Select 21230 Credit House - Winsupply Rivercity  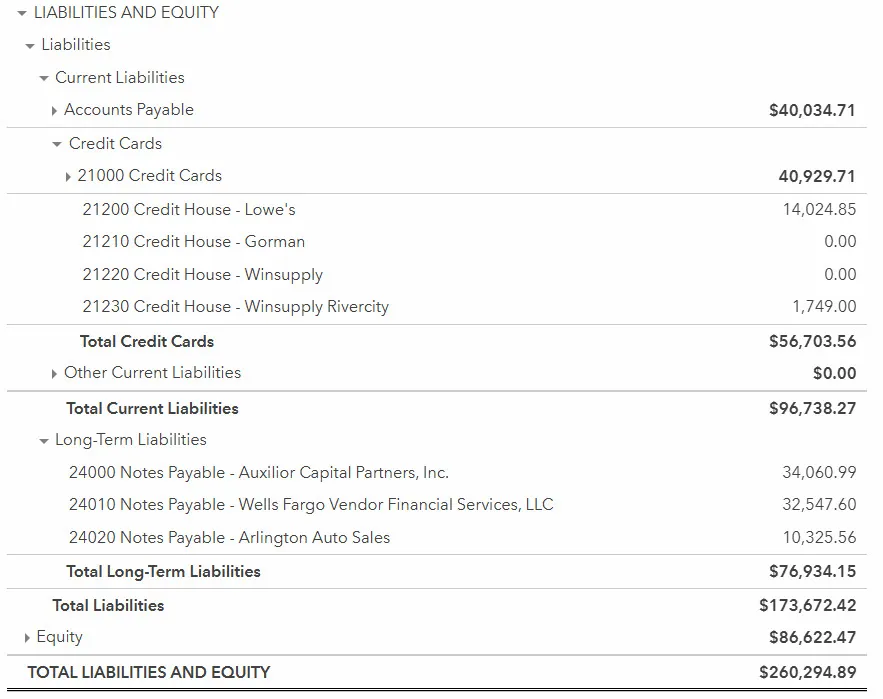coord(235,307)
